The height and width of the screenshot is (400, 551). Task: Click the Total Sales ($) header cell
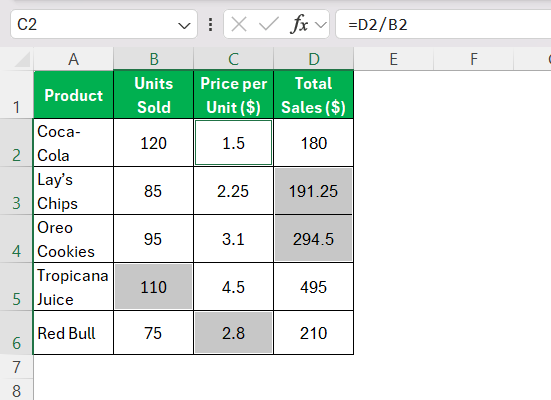tap(314, 95)
